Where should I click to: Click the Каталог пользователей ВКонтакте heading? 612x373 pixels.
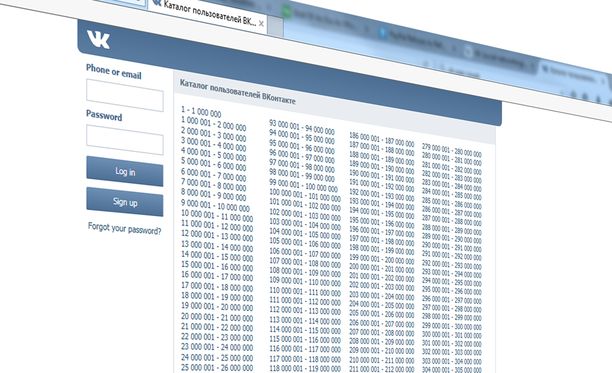238,92
